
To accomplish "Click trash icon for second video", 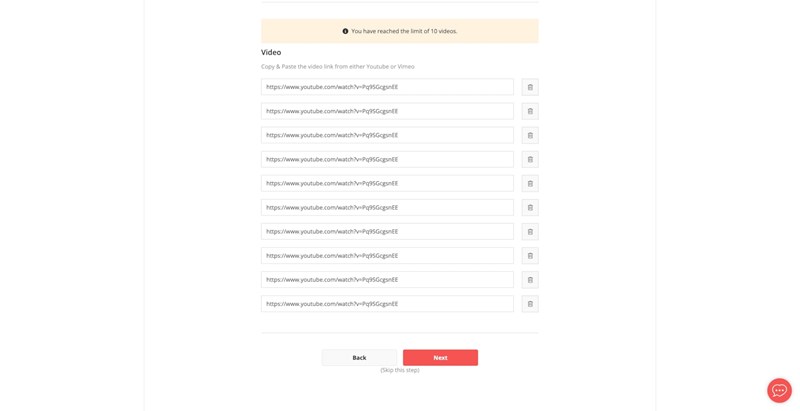I will [x=530, y=111].
